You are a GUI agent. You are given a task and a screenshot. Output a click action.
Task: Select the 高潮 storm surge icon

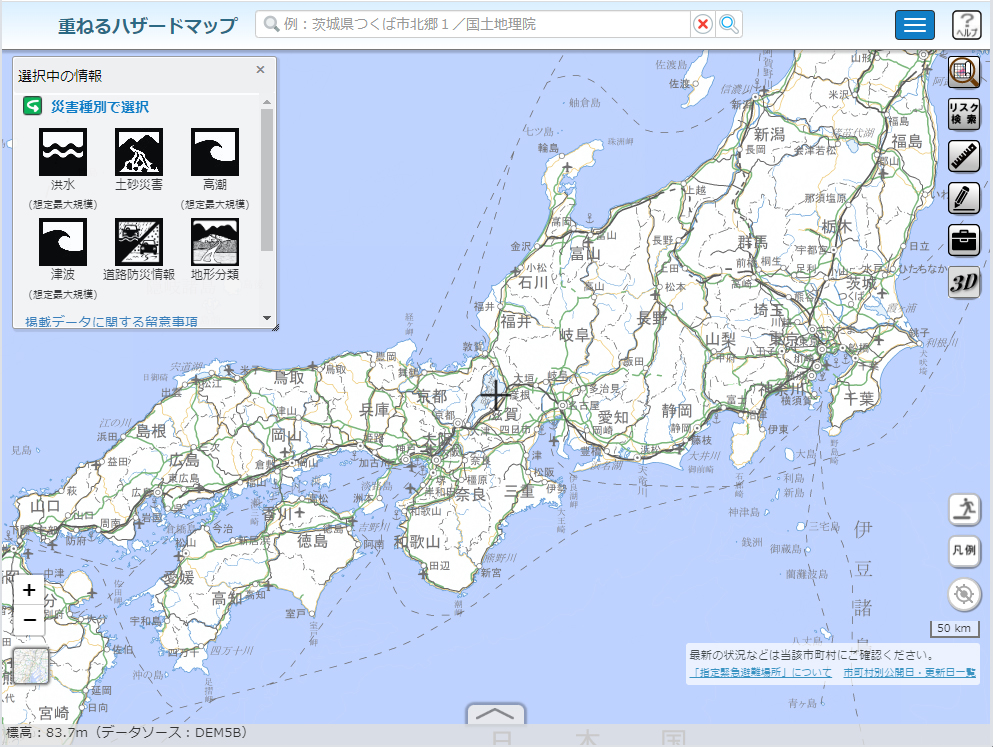(215, 153)
